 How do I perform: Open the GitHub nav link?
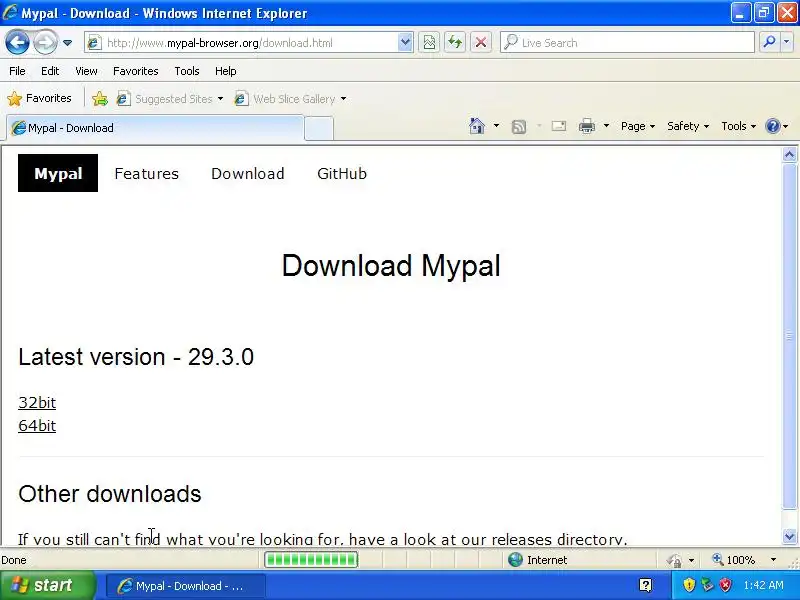pos(342,173)
